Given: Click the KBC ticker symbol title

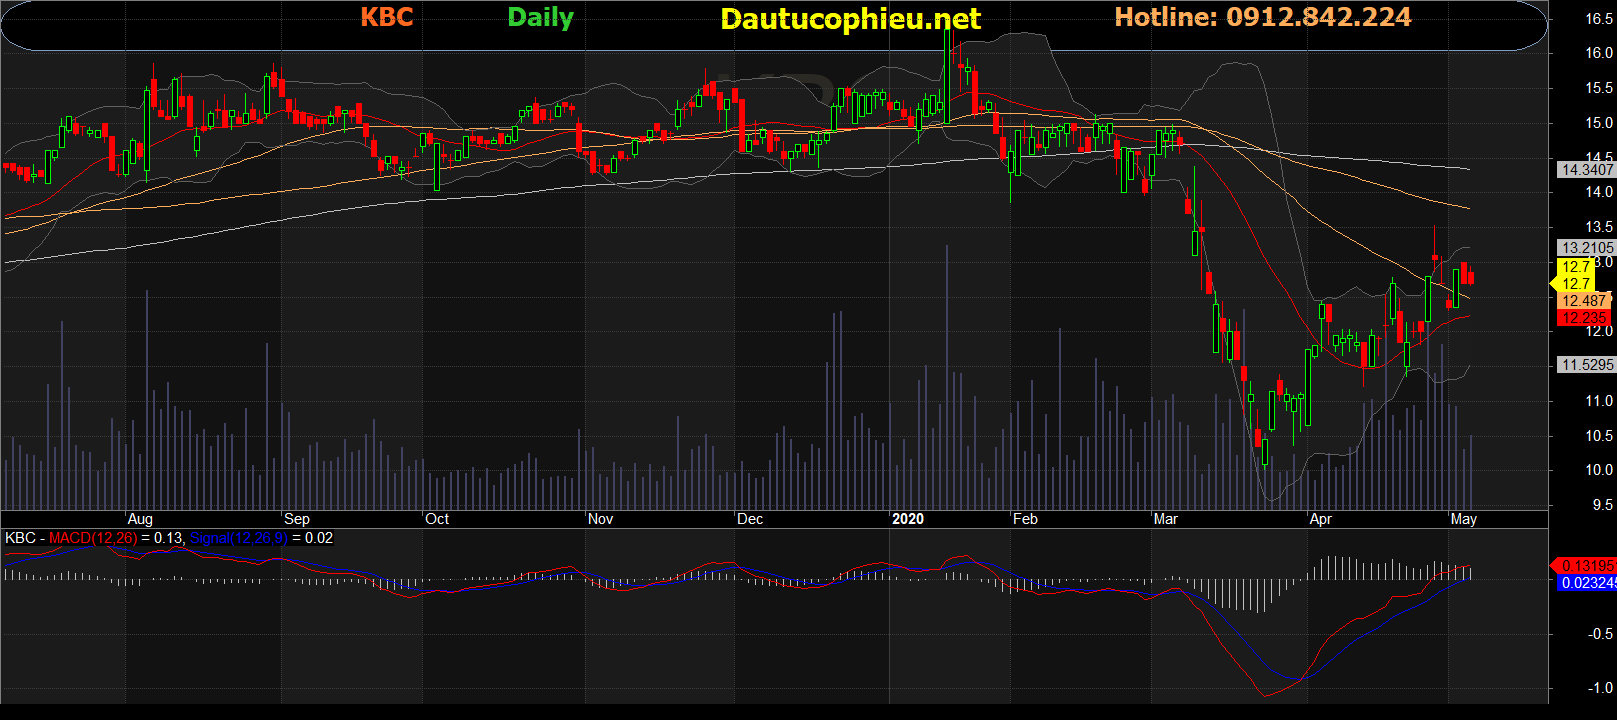Looking at the screenshot, I should point(386,17).
